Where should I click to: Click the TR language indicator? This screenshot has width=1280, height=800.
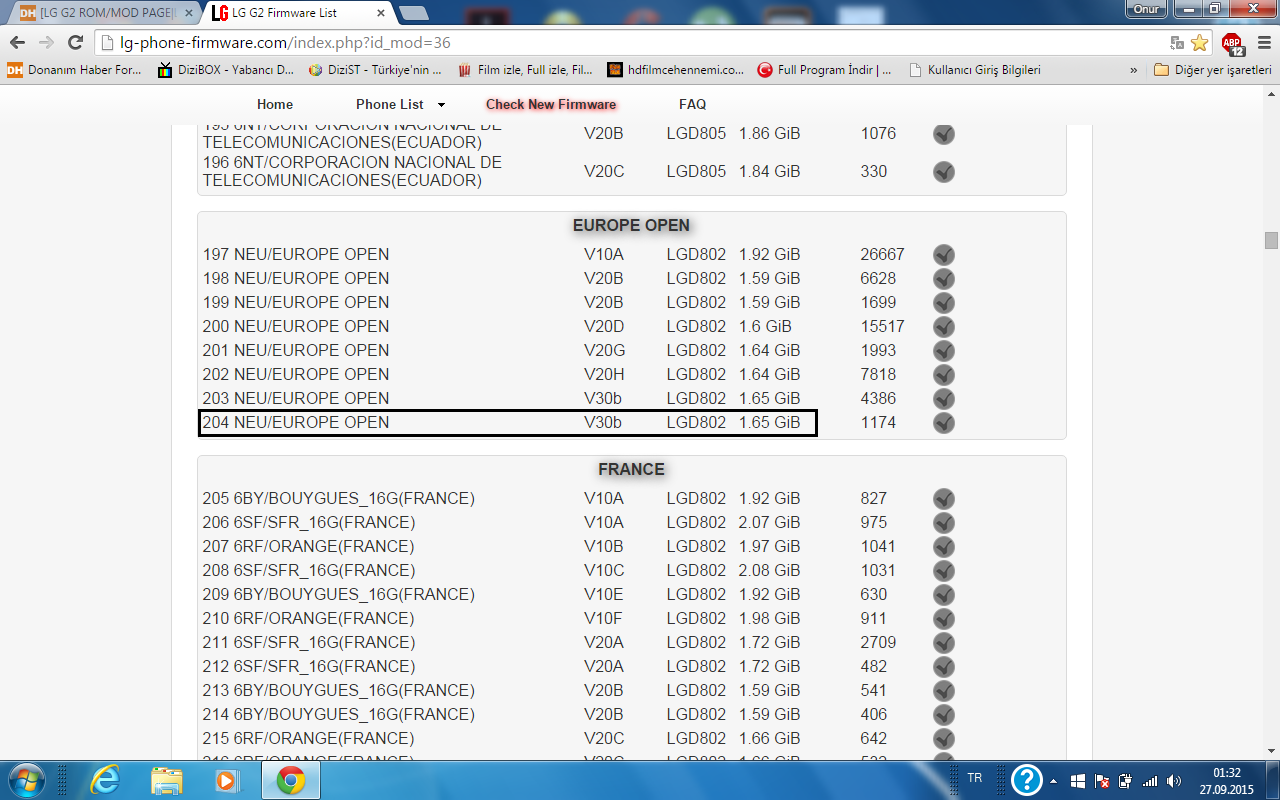click(x=975, y=777)
